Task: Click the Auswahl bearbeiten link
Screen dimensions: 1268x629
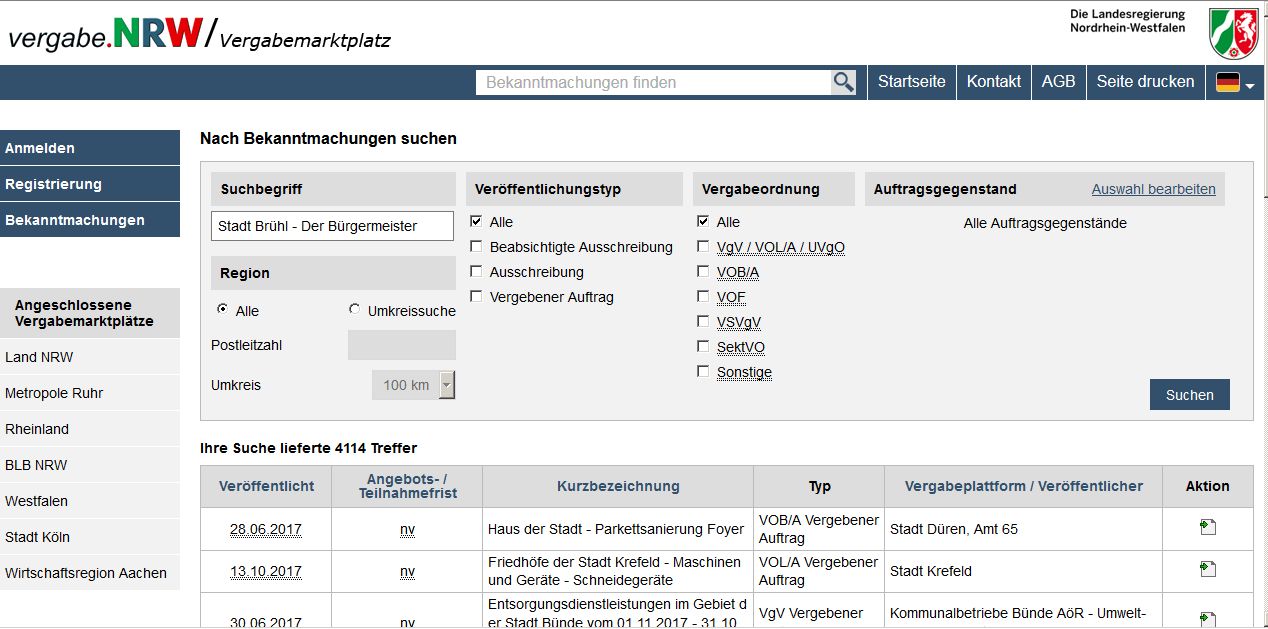Action: coord(1153,189)
